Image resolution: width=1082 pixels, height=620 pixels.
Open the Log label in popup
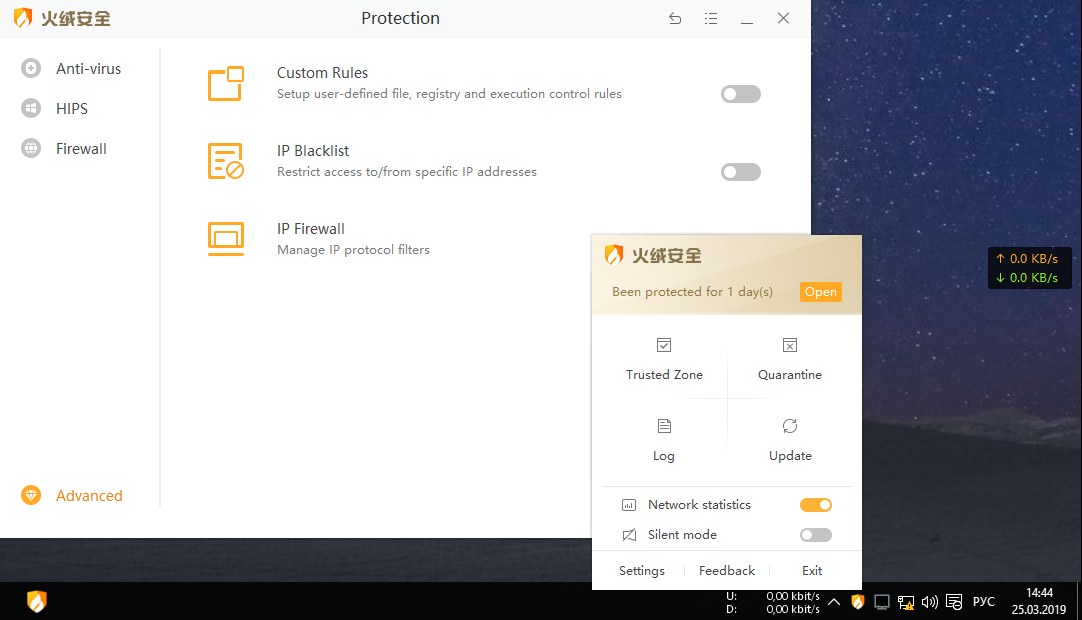coord(664,456)
